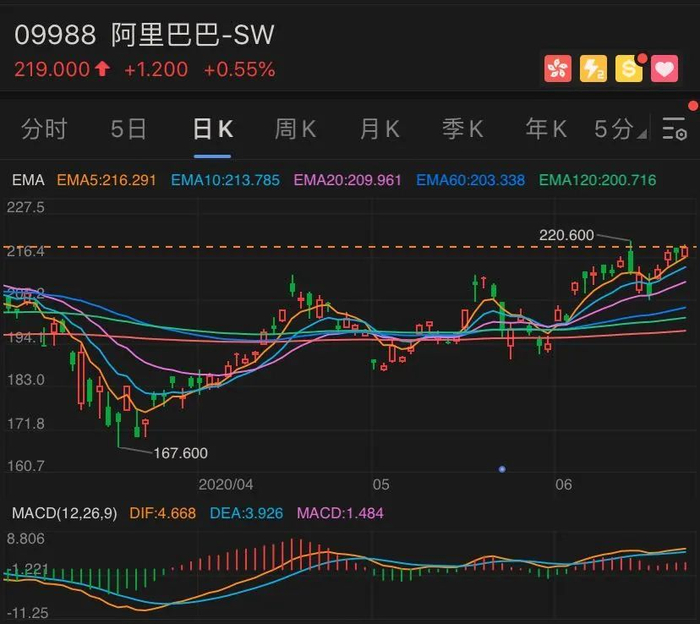Viewport: 700px width, 624px height.
Task: Open the yellow dollar sign icon
Action: point(629,69)
